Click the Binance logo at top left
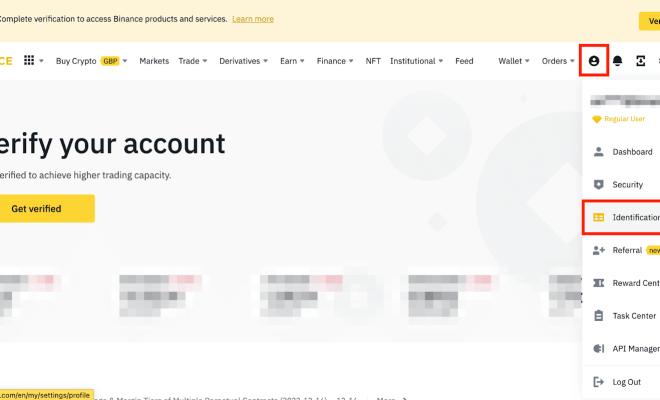 [6, 61]
